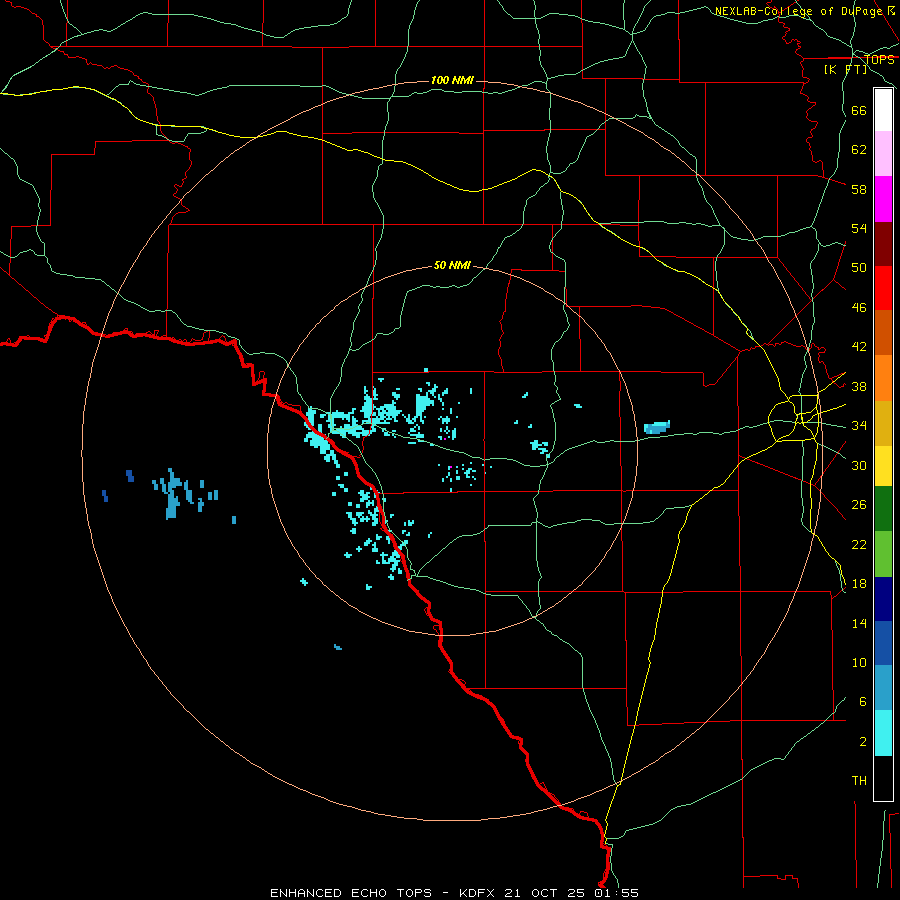The width and height of the screenshot is (900, 900).
Task: Click the white swatch in the TOPS scale
Action: coord(883,110)
